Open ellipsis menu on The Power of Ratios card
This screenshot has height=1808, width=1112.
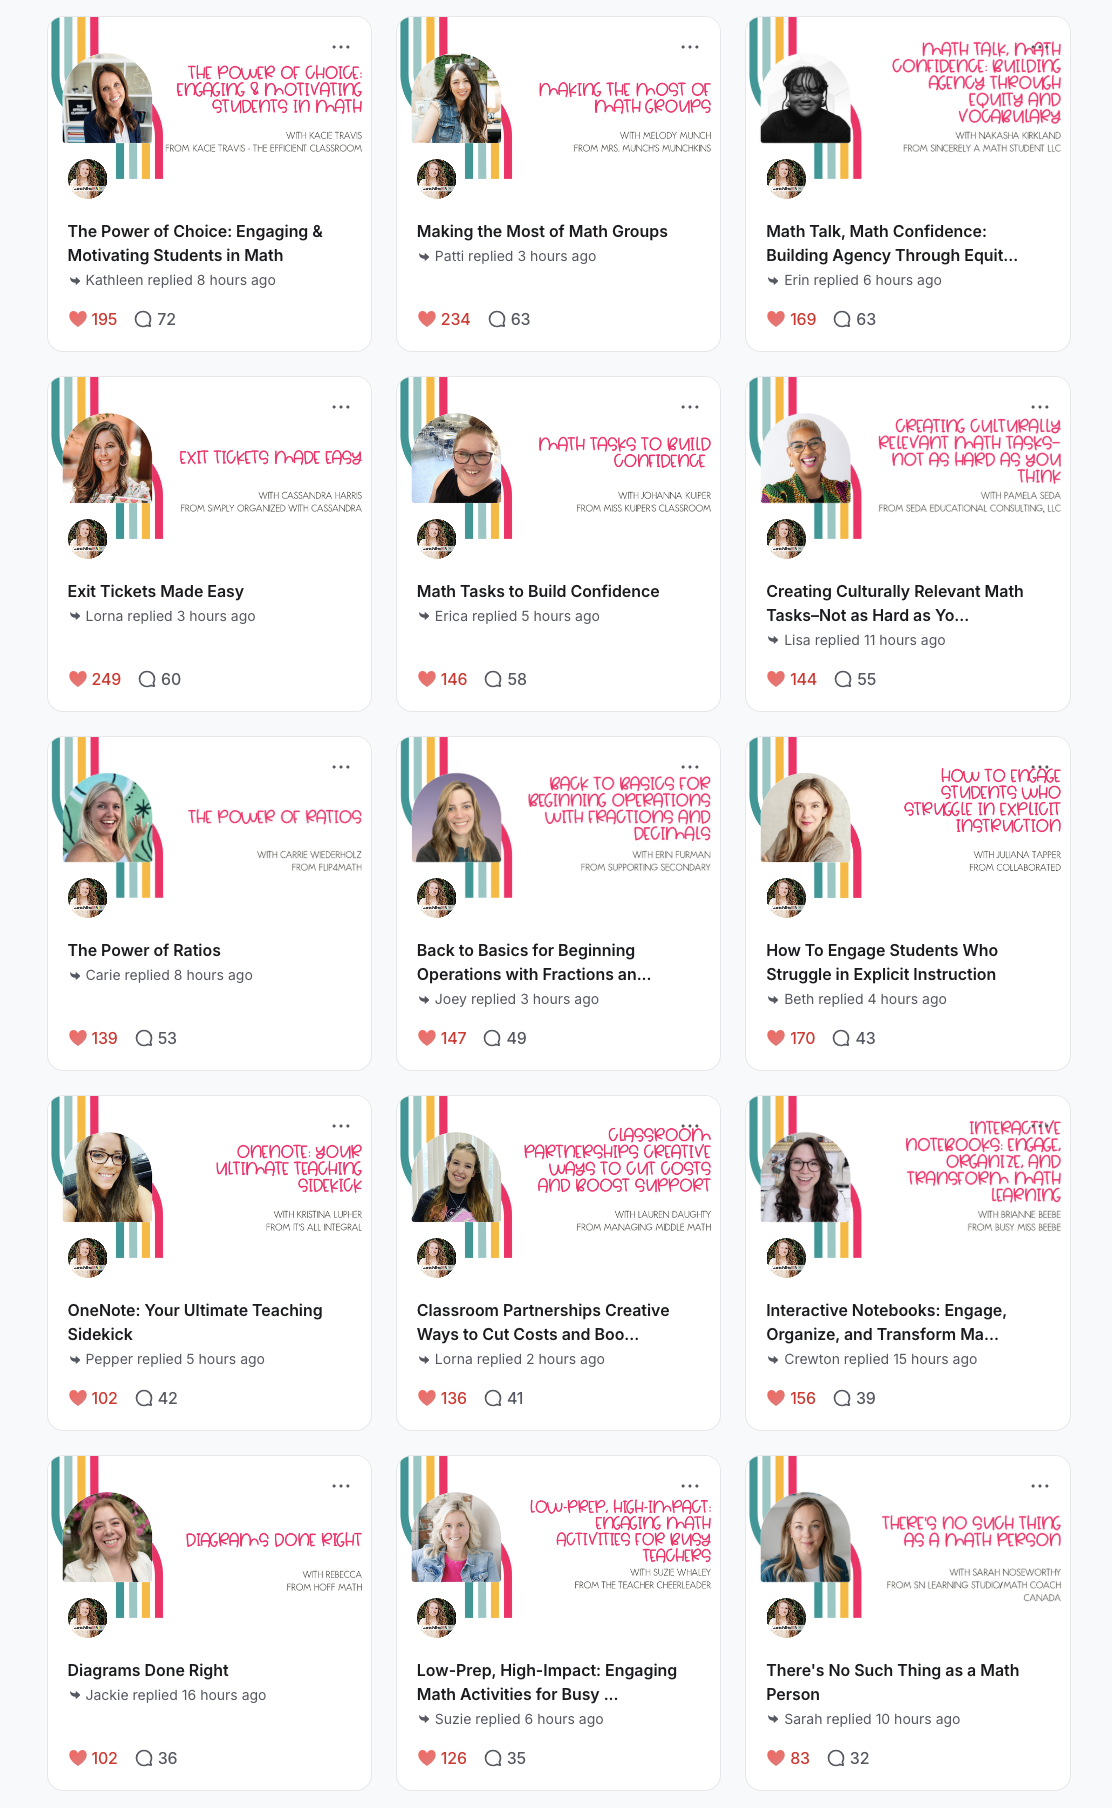tap(341, 767)
